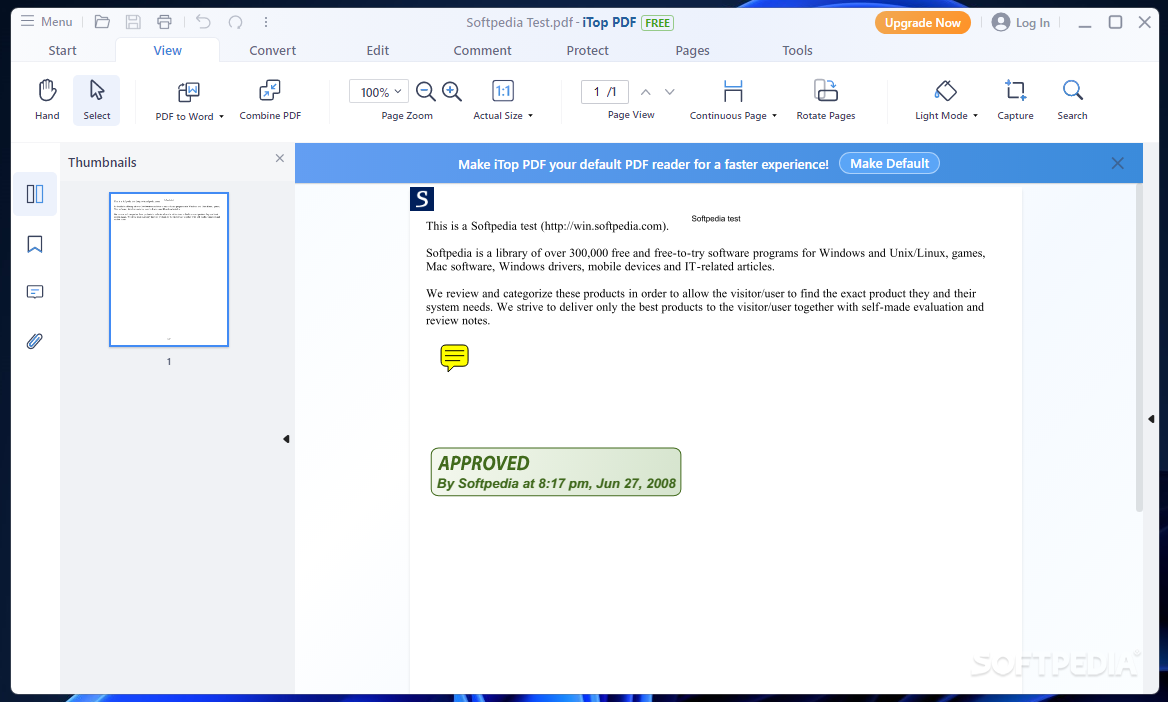The width and height of the screenshot is (1168, 702).
Task: Click the blue S logo in the document
Action: pyautogui.click(x=422, y=199)
